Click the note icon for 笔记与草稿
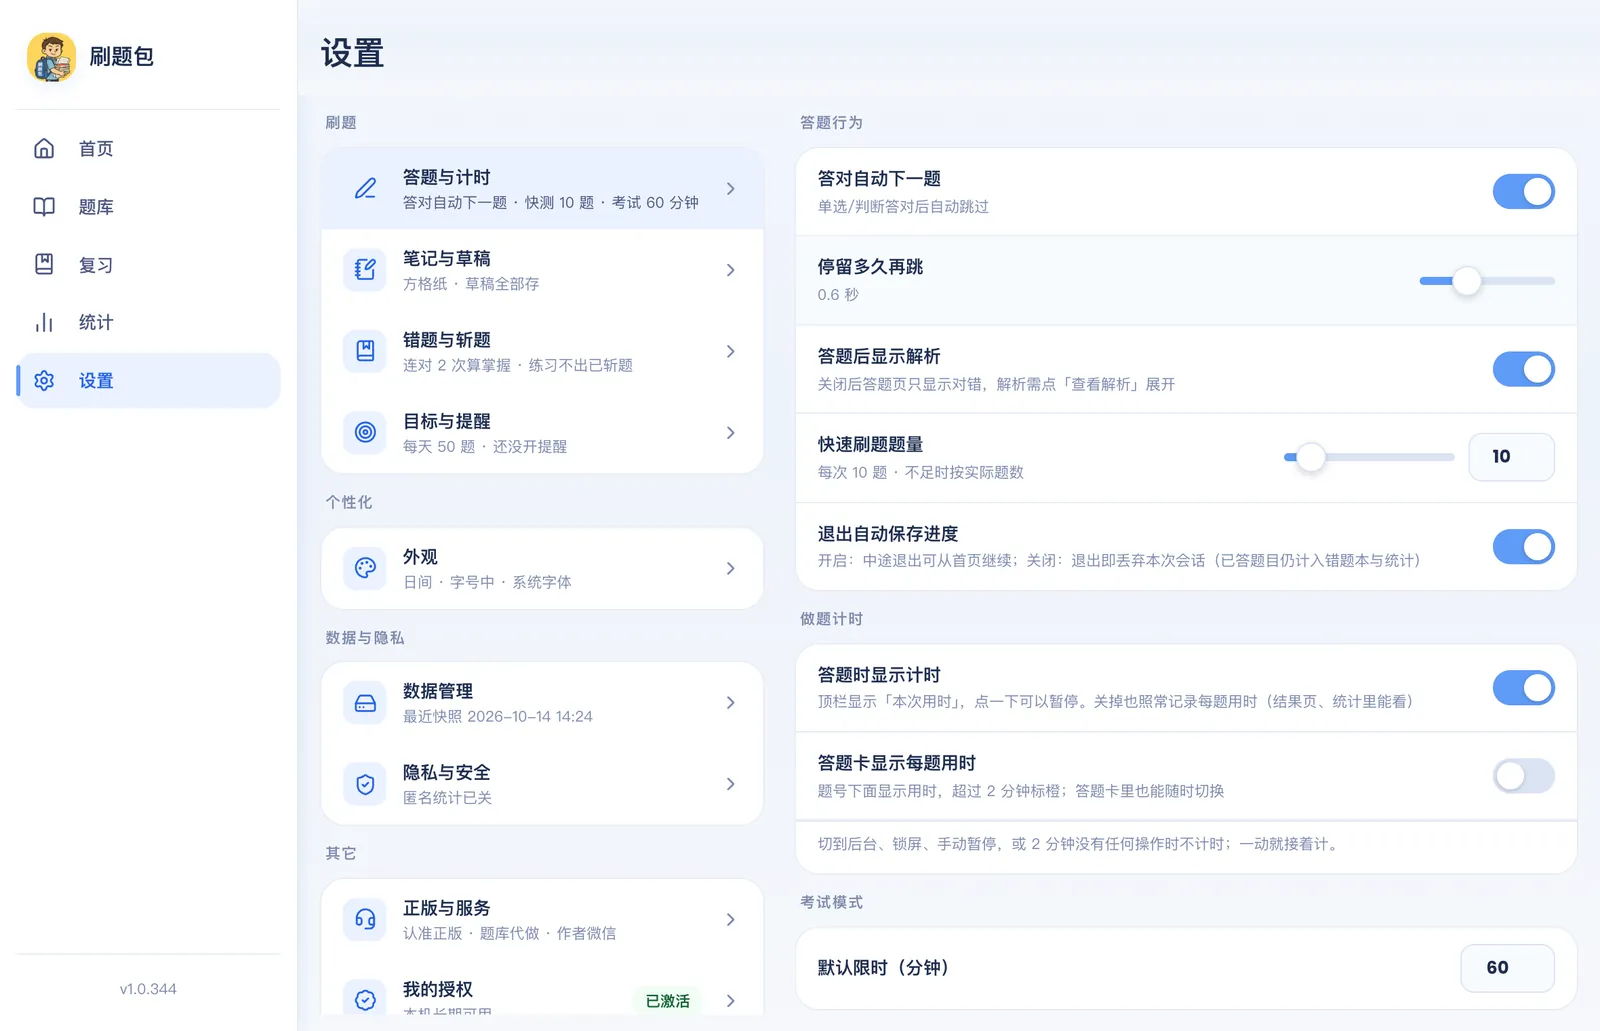Viewport: 1600px width, 1031px height. click(365, 270)
